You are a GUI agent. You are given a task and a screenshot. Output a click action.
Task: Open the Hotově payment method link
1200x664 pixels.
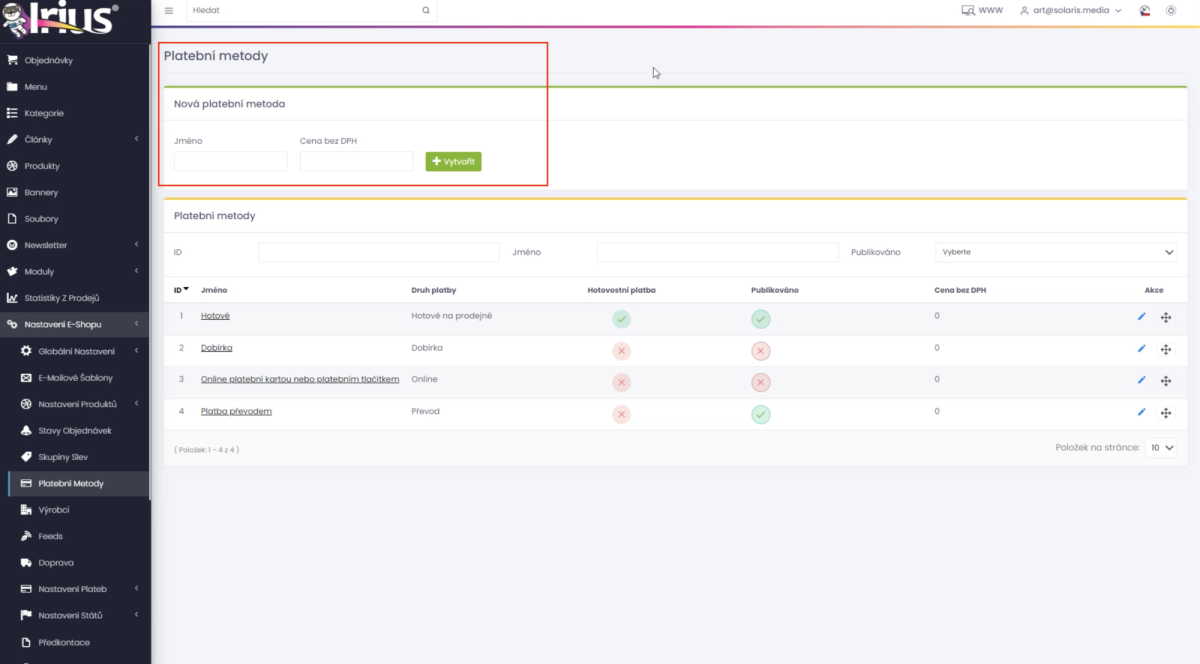[215, 315]
